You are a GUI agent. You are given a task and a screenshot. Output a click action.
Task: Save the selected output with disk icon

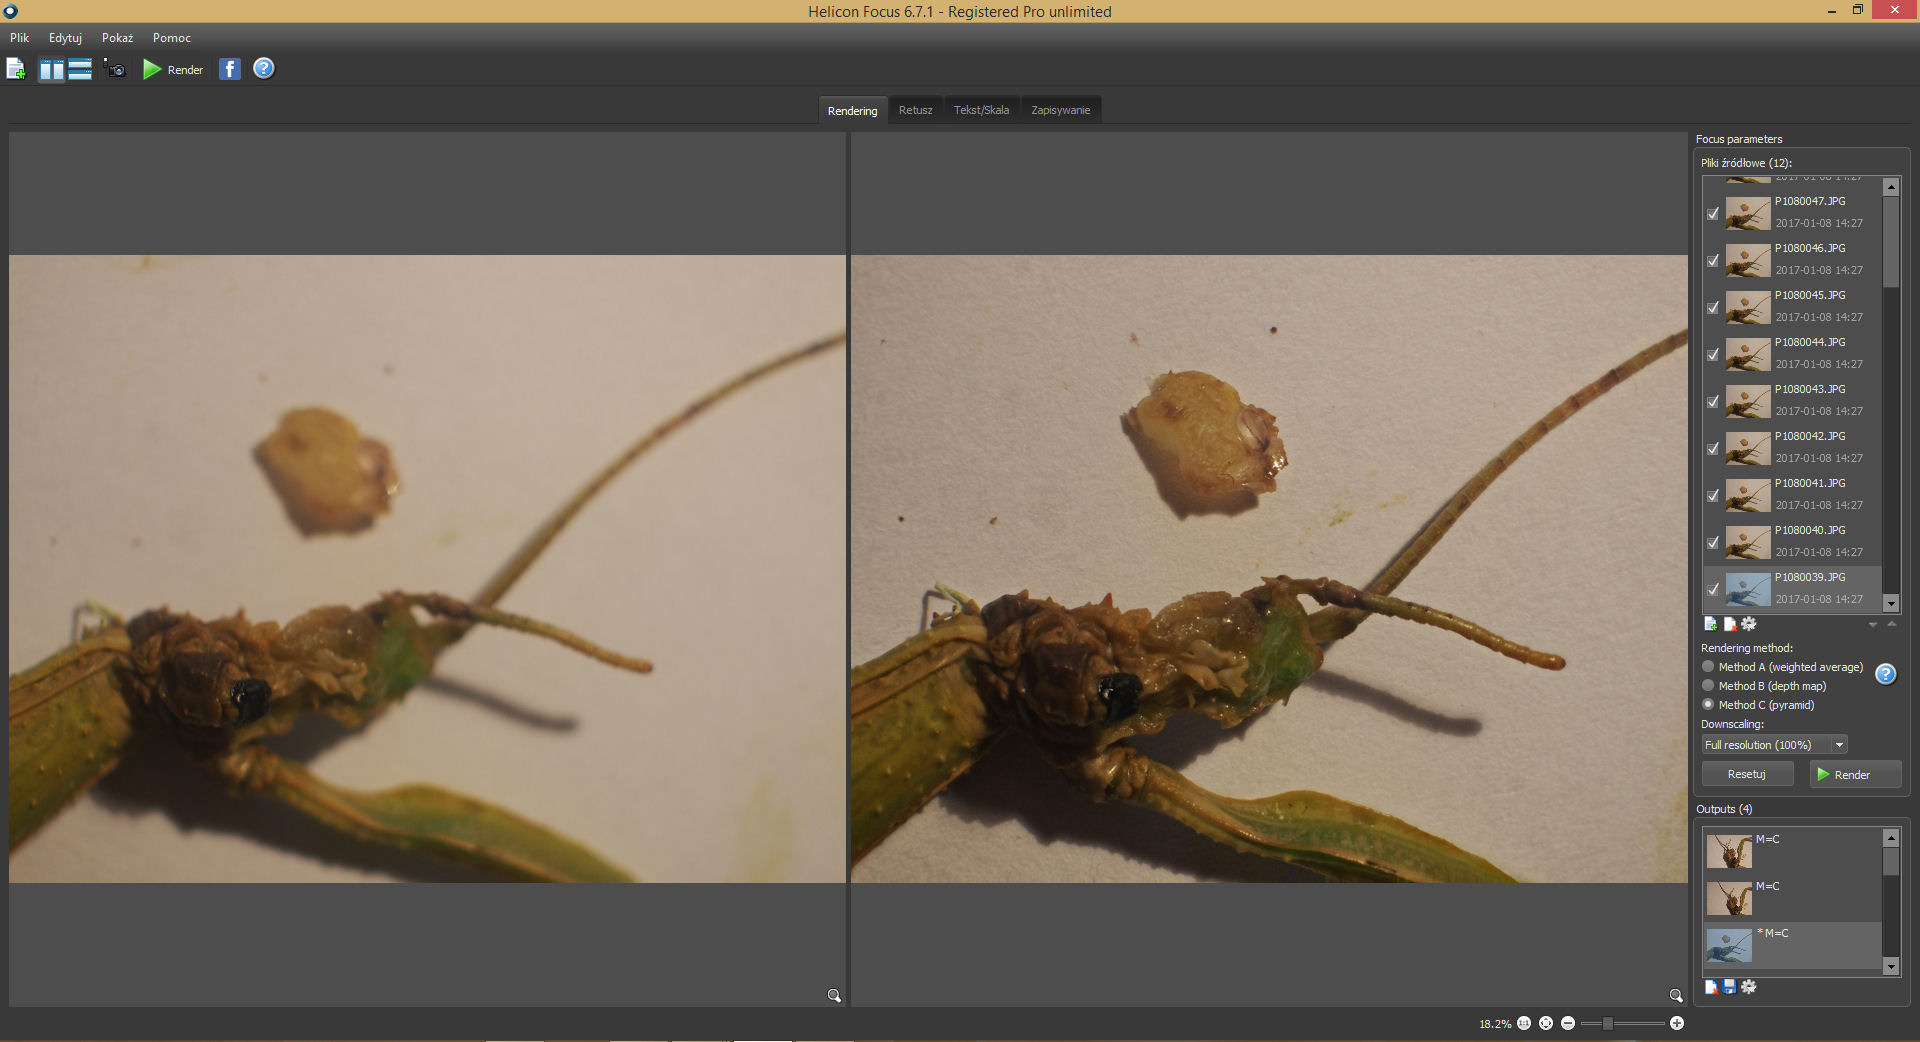coord(1729,987)
